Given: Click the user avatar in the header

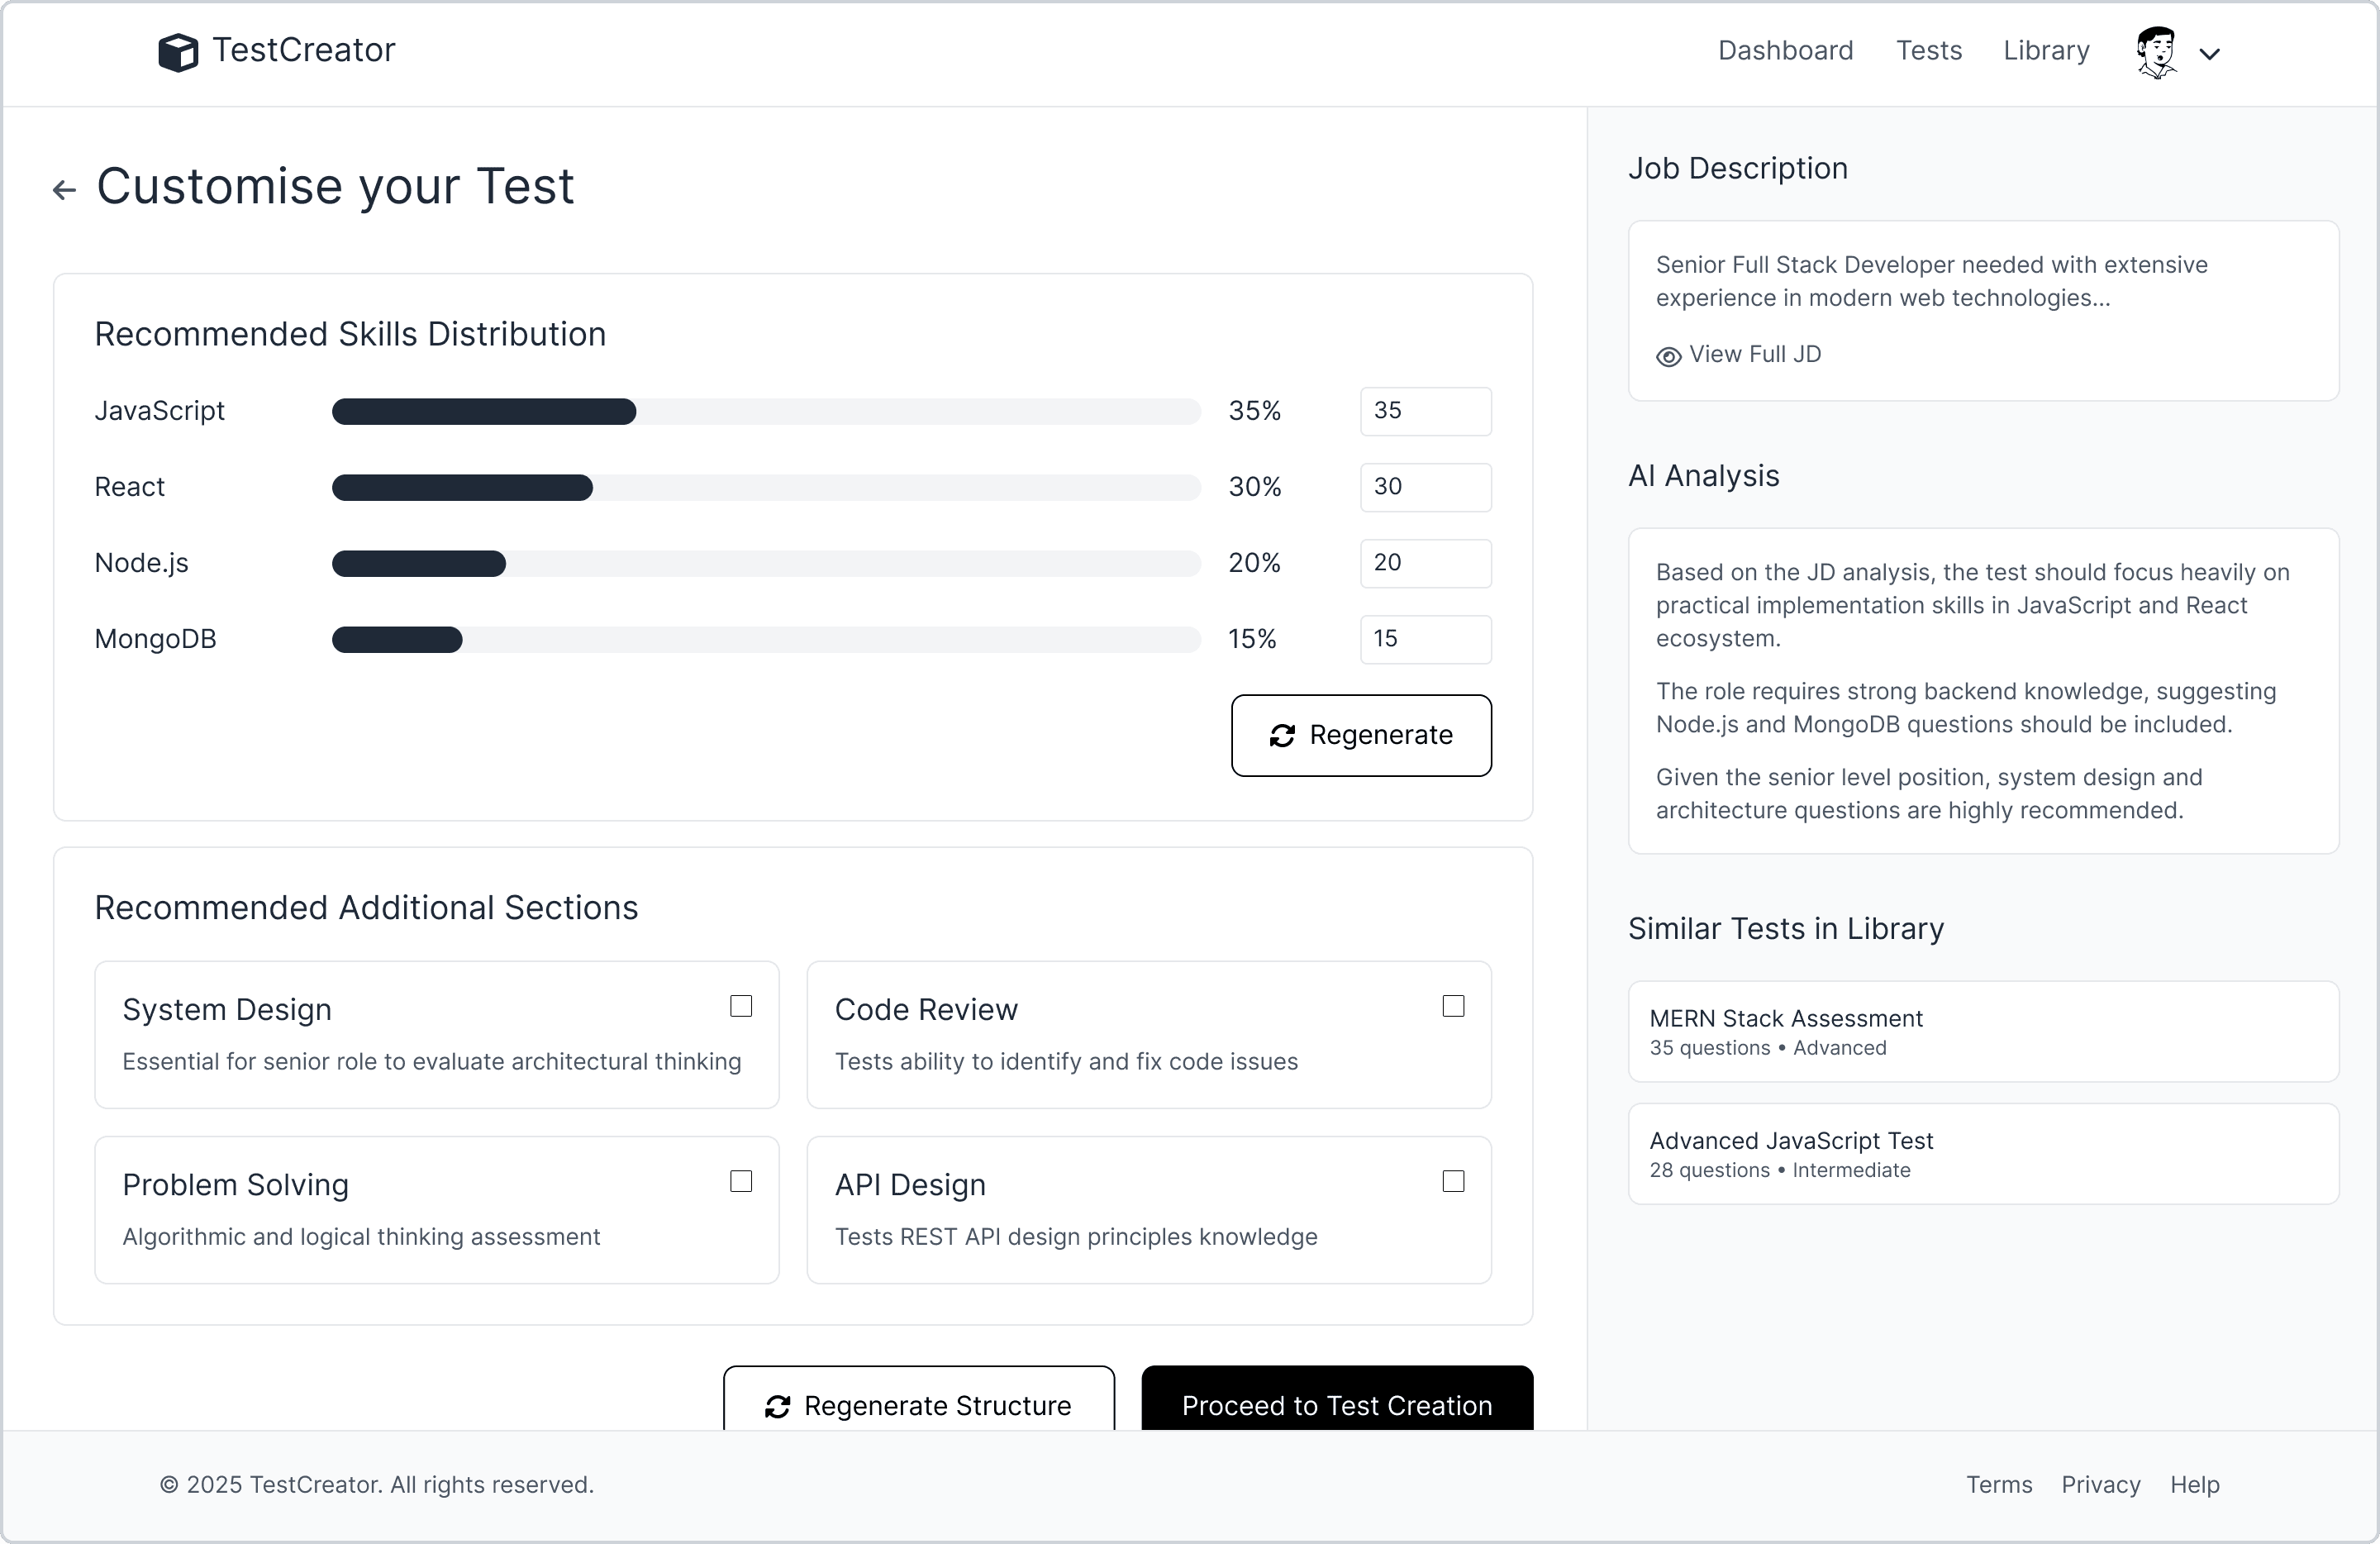Looking at the screenshot, I should pyautogui.click(x=2156, y=52).
